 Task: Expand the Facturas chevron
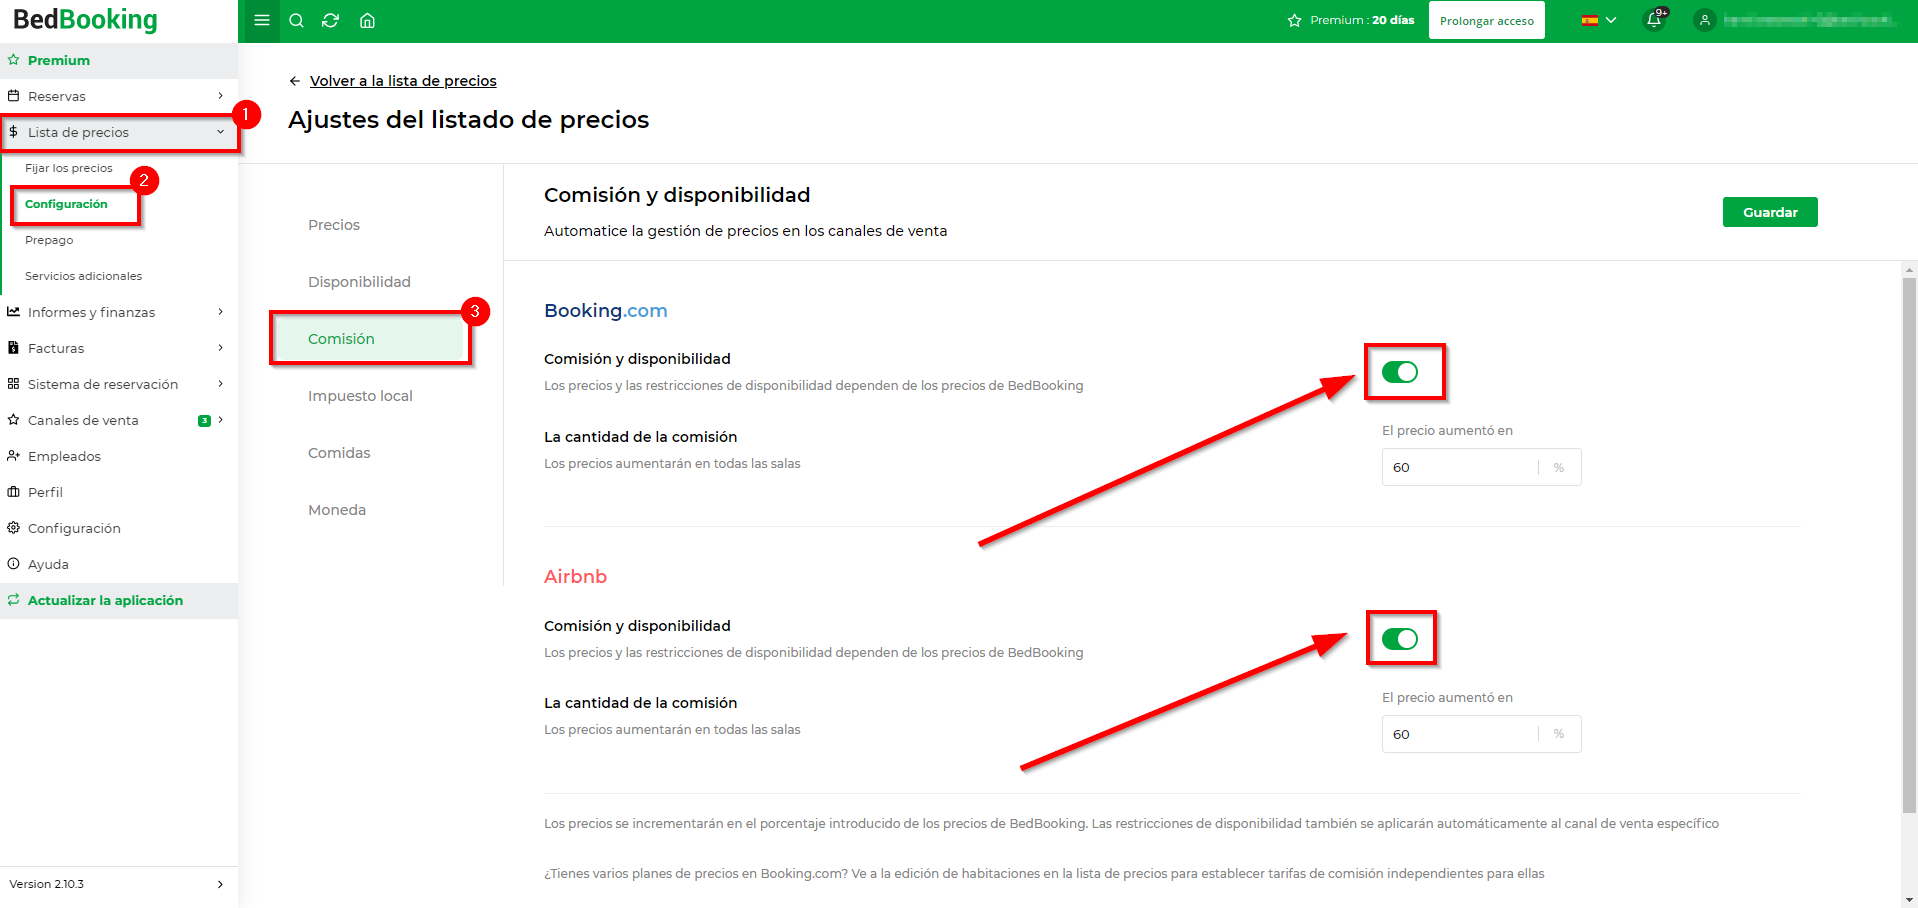221,348
